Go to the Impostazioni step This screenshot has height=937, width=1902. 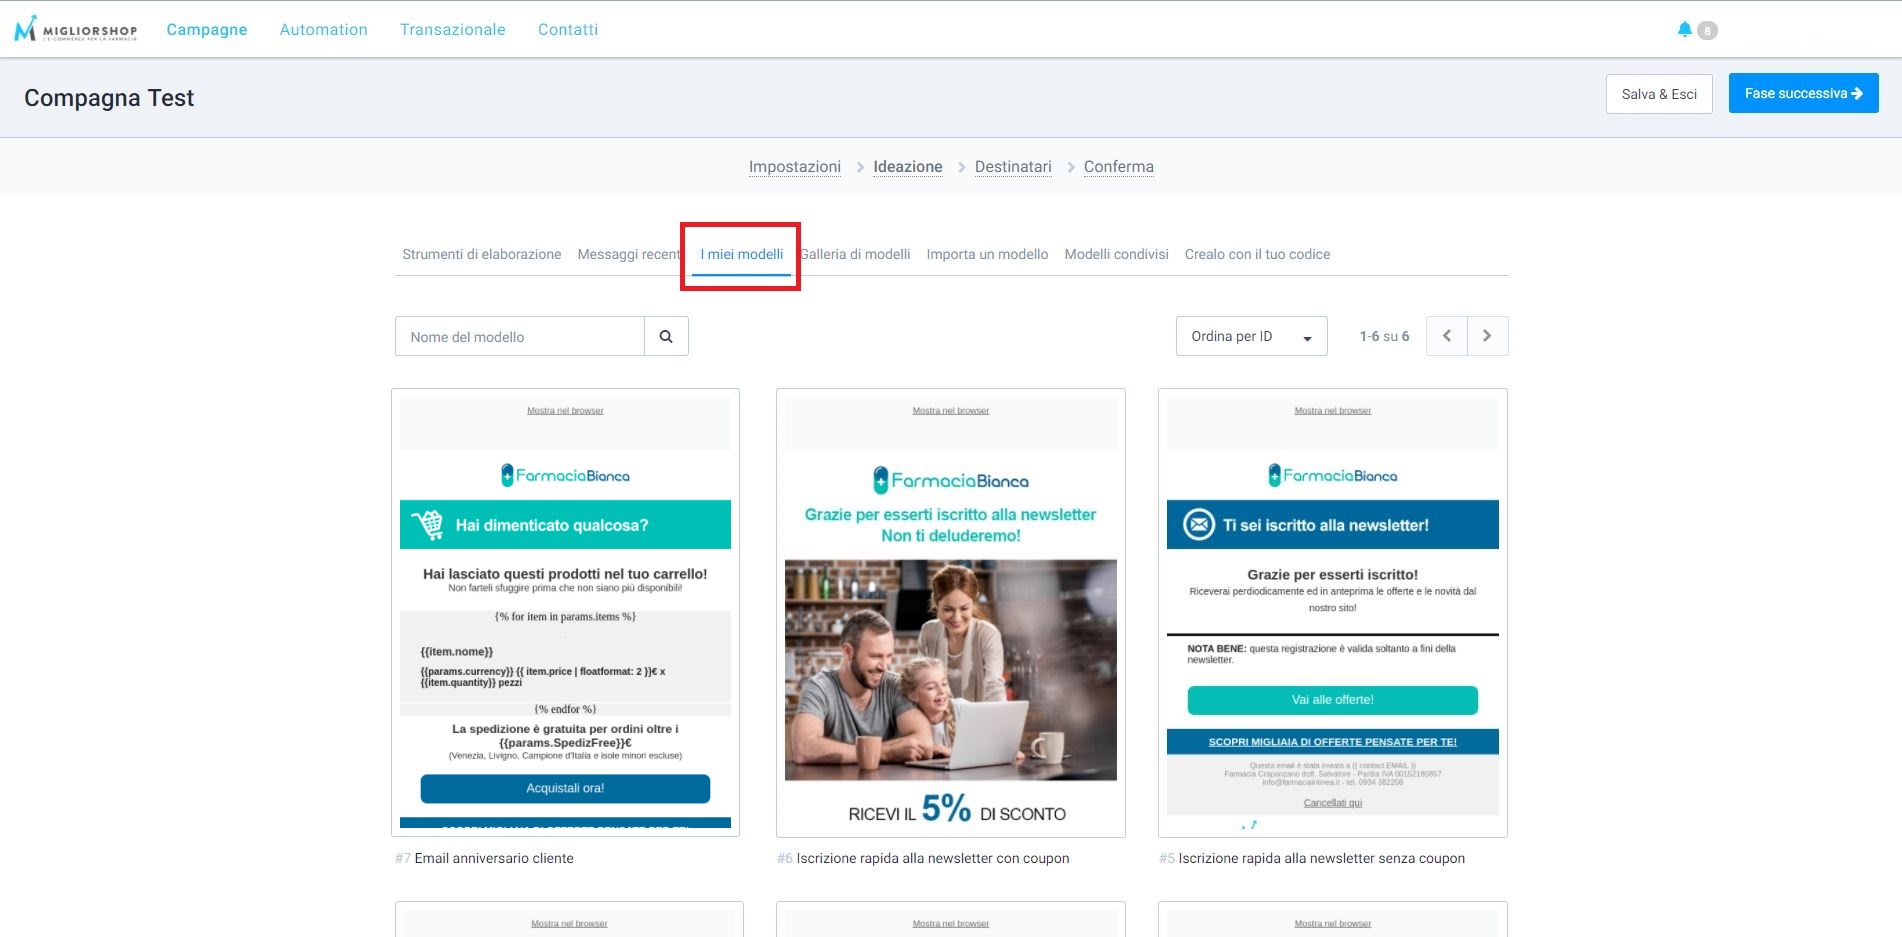[794, 167]
